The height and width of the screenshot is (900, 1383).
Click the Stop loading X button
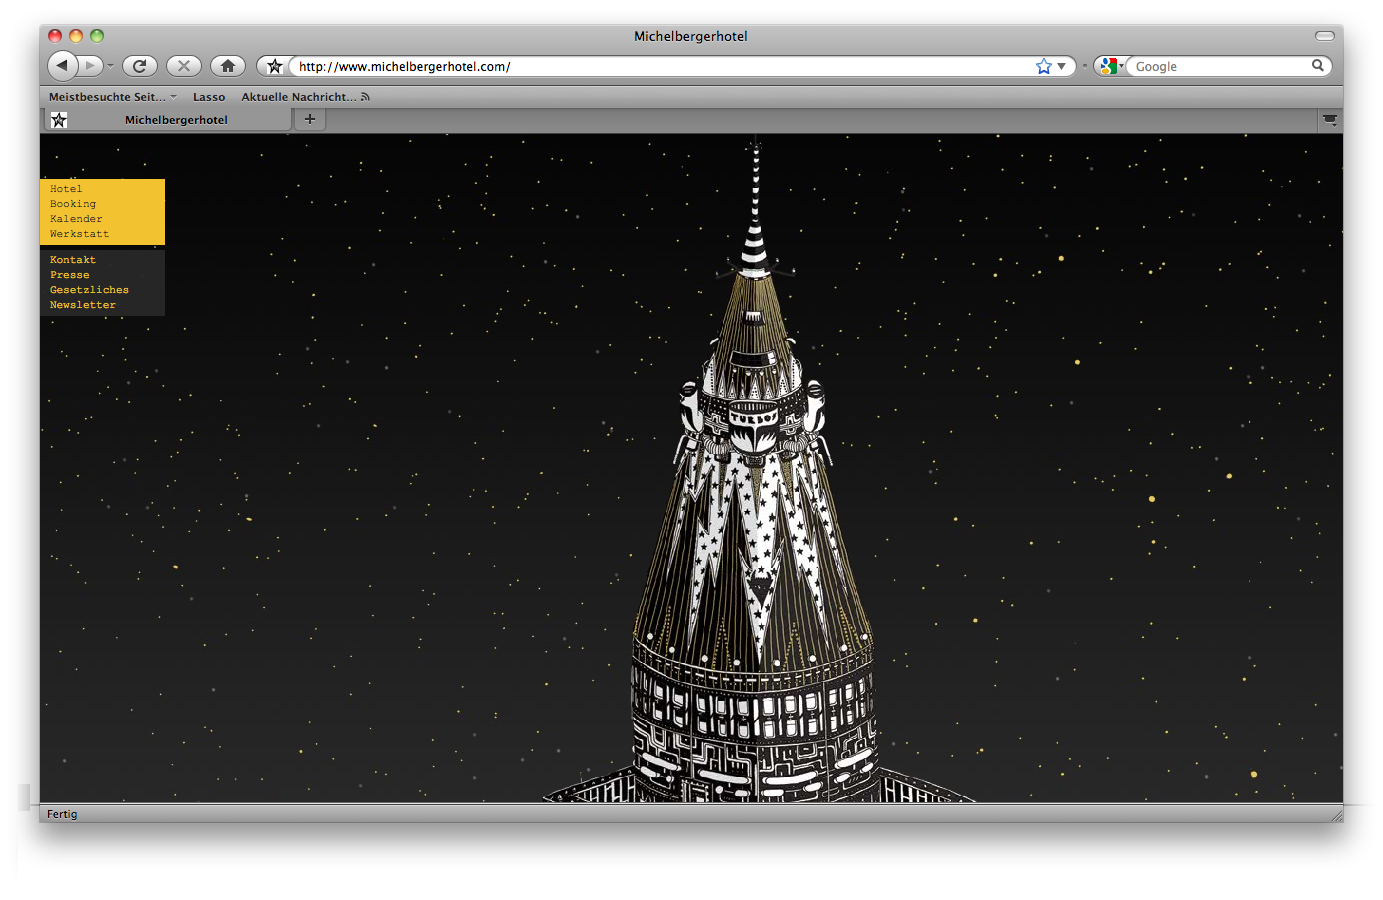coord(183,66)
